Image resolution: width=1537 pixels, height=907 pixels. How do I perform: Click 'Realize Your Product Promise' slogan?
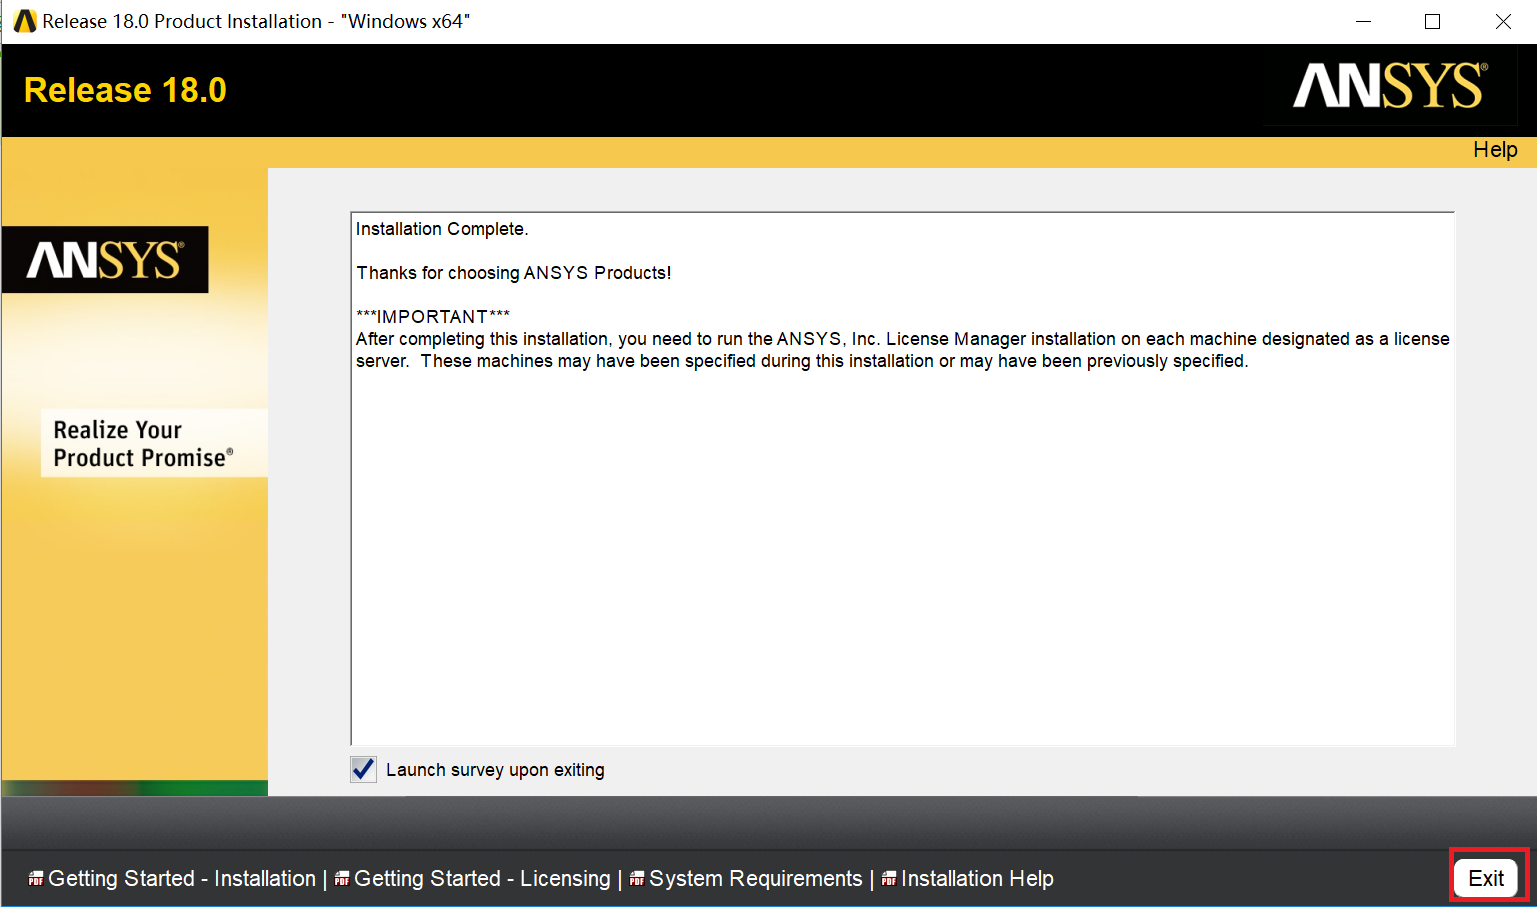coord(143,443)
